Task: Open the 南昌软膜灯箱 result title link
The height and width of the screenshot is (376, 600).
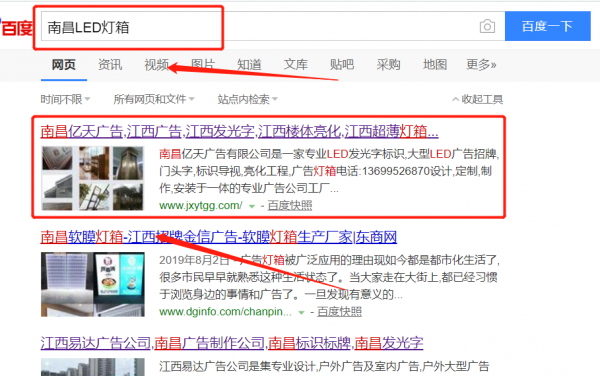Action: tap(219, 237)
